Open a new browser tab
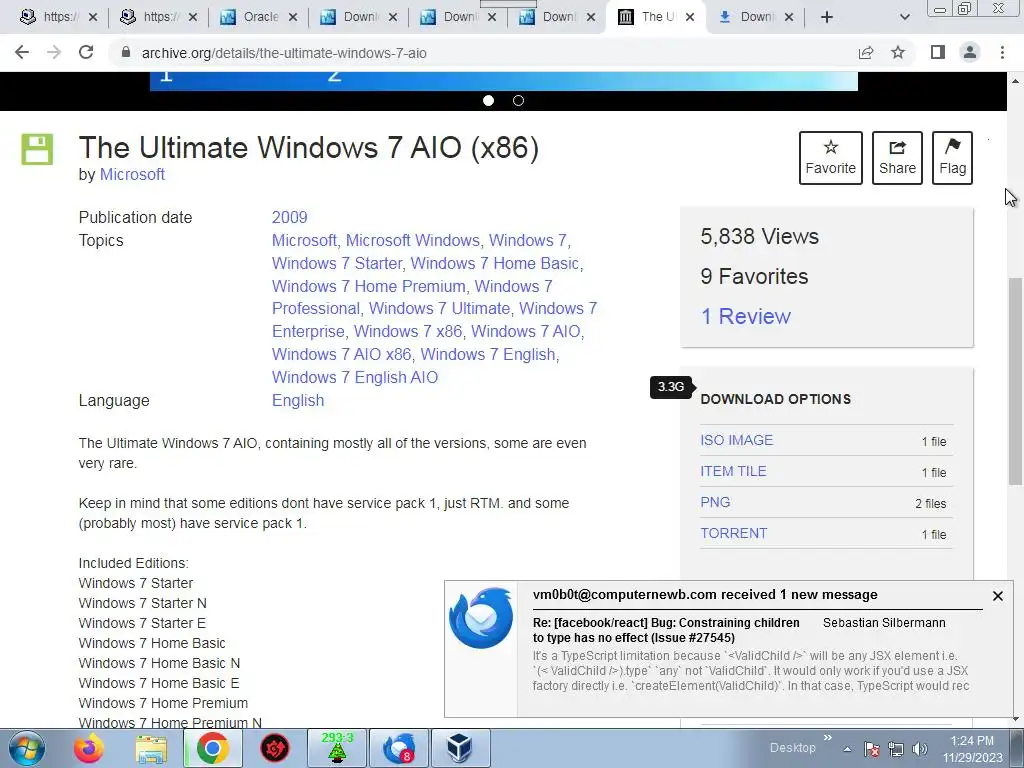The width and height of the screenshot is (1024, 768). [827, 17]
